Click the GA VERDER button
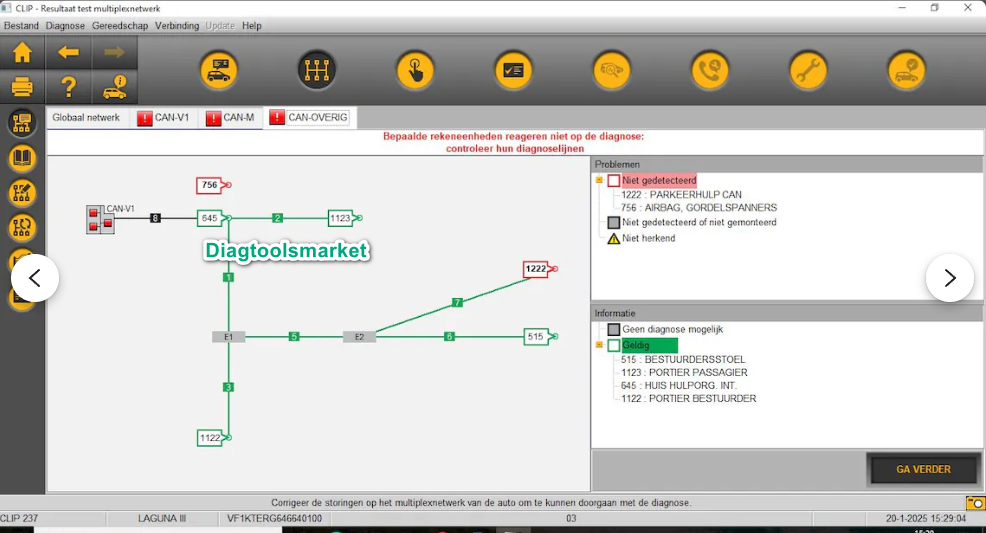 point(923,469)
